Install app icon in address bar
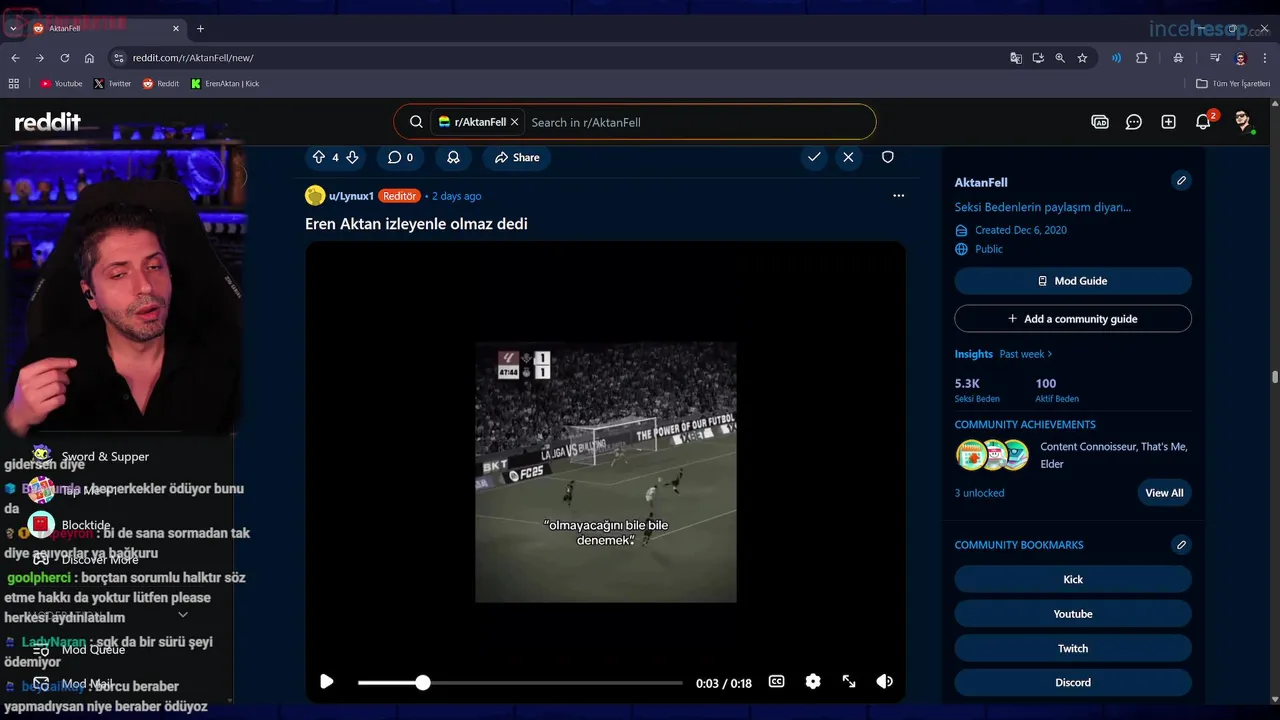 [1038, 58]
